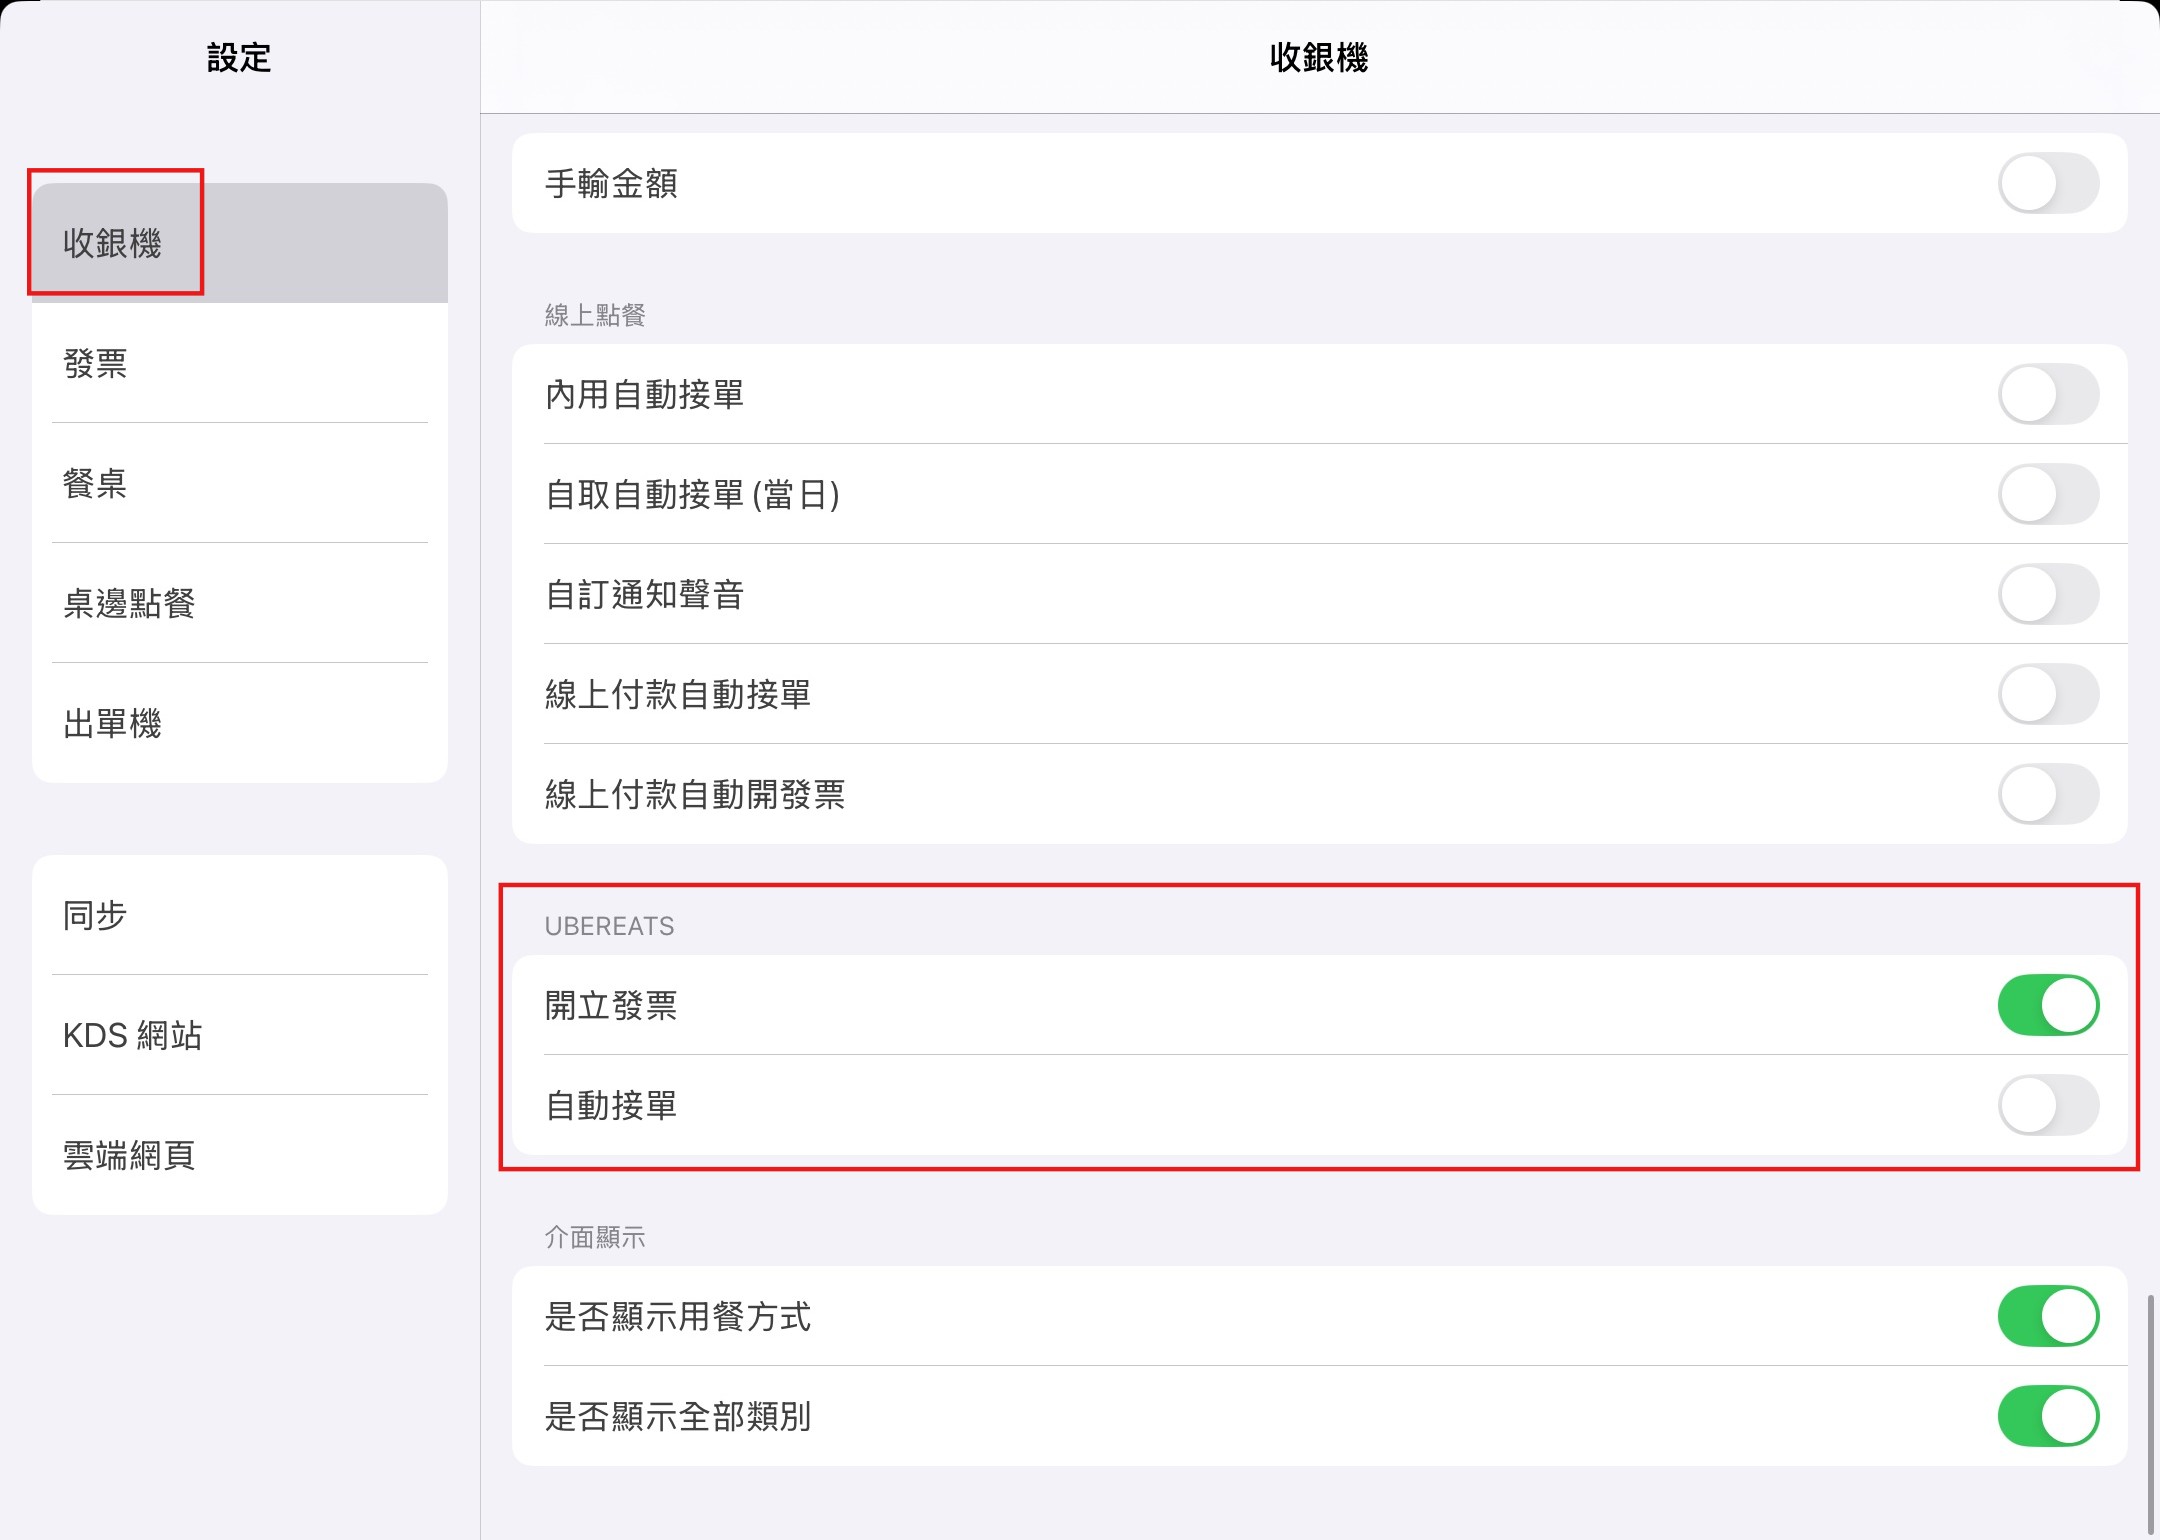The height and width of the screenshot is (1540, 2160).
Task: Open KDS 網站 option
Action: point(240,1035)
